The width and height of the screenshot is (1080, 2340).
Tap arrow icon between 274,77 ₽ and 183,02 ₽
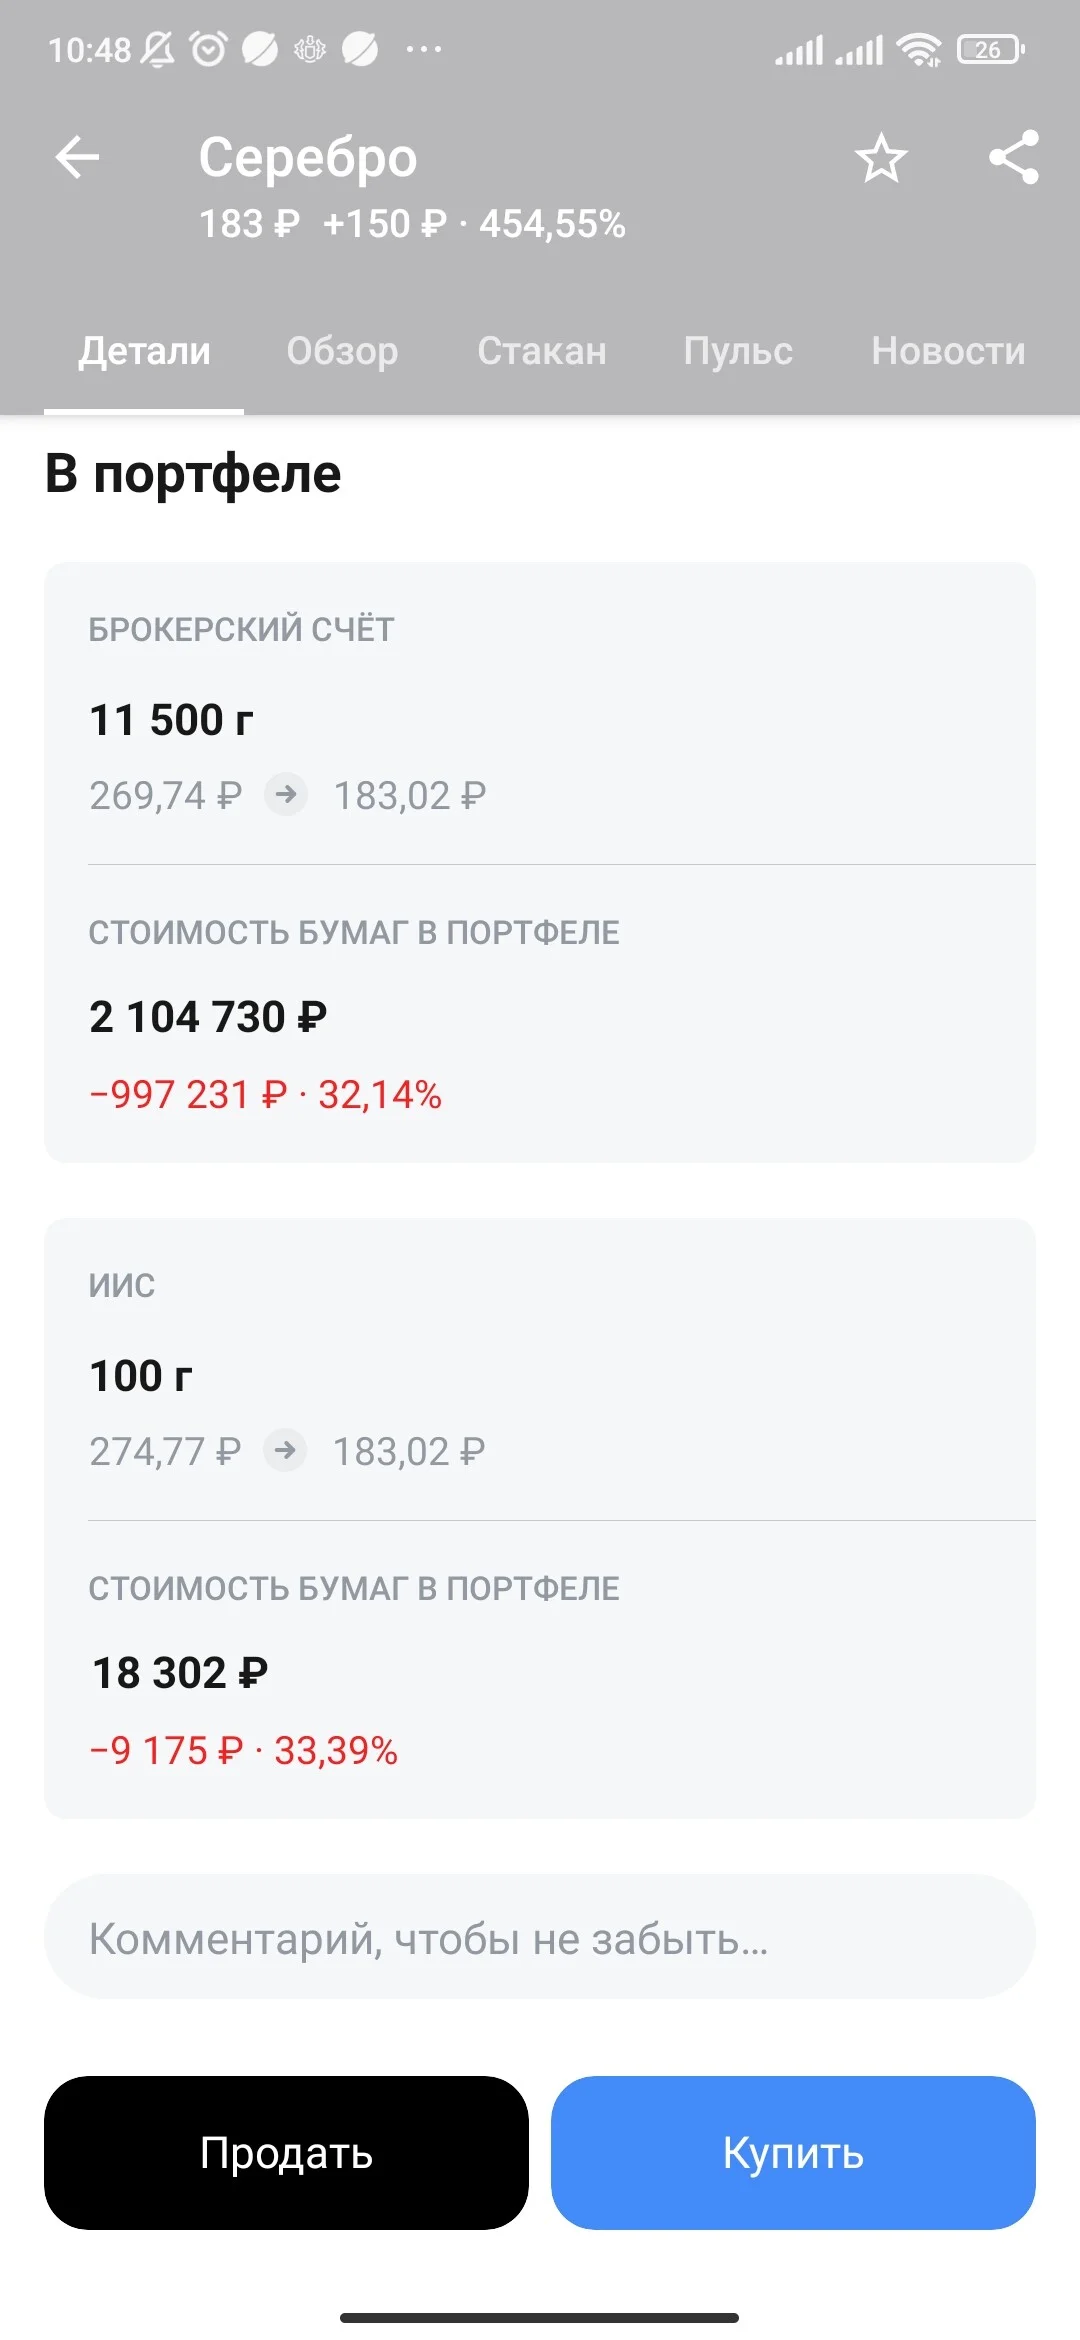pyautogui.click(x=285, y=1450)
